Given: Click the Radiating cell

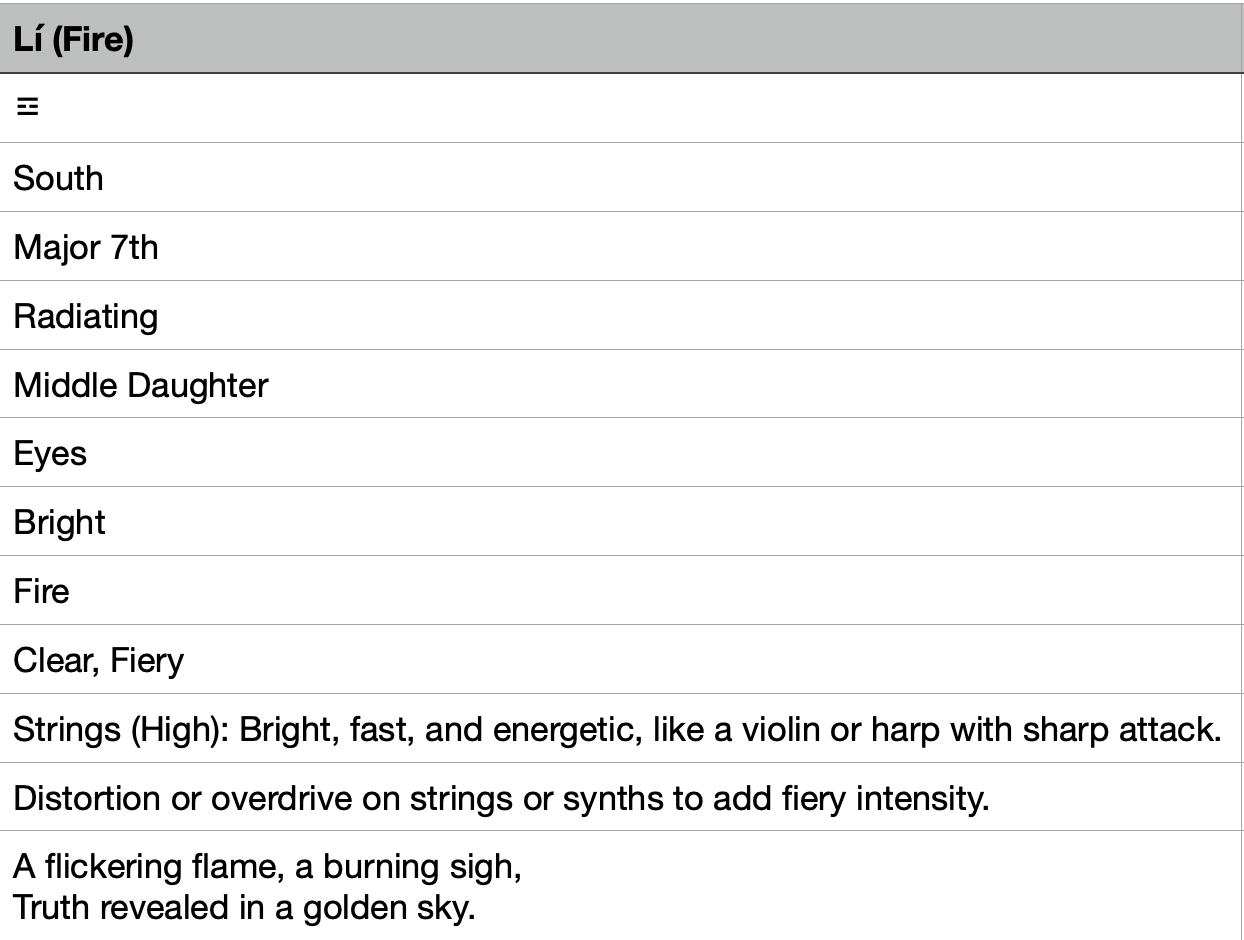Looking at the screenshot, I should tap(86, 316).
